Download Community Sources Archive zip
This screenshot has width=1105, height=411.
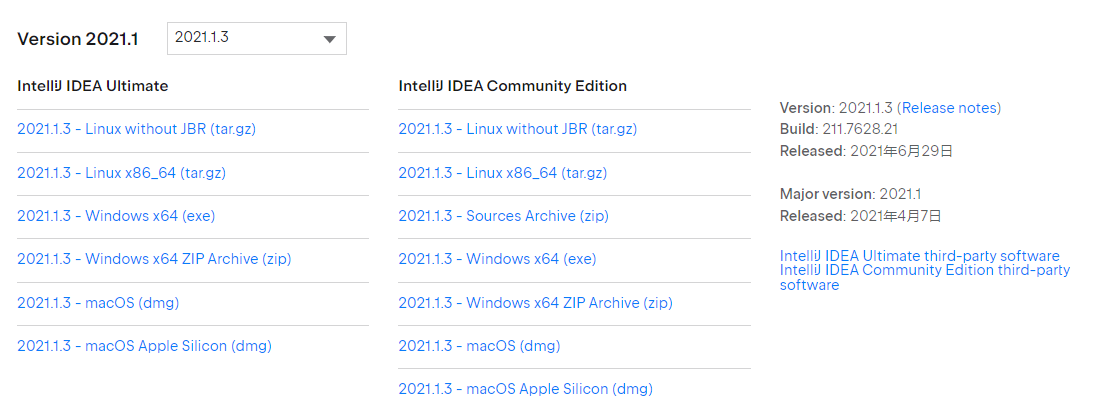(501, 216)
